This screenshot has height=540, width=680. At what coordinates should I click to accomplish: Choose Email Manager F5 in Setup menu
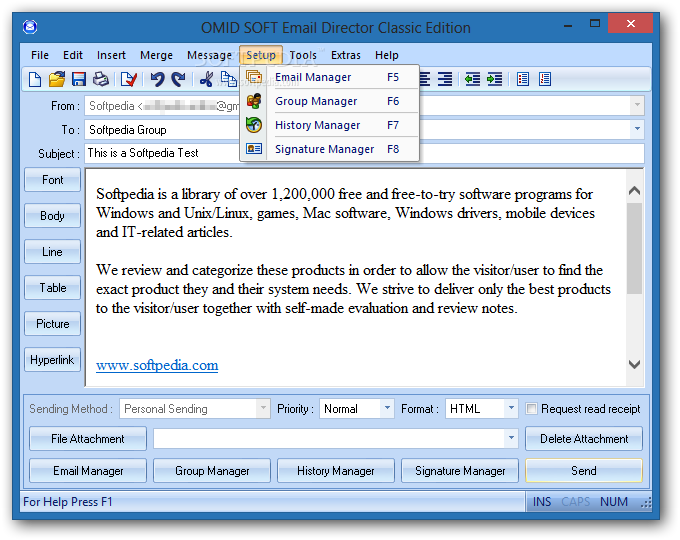pyautogui.click(x=330, y=77)
